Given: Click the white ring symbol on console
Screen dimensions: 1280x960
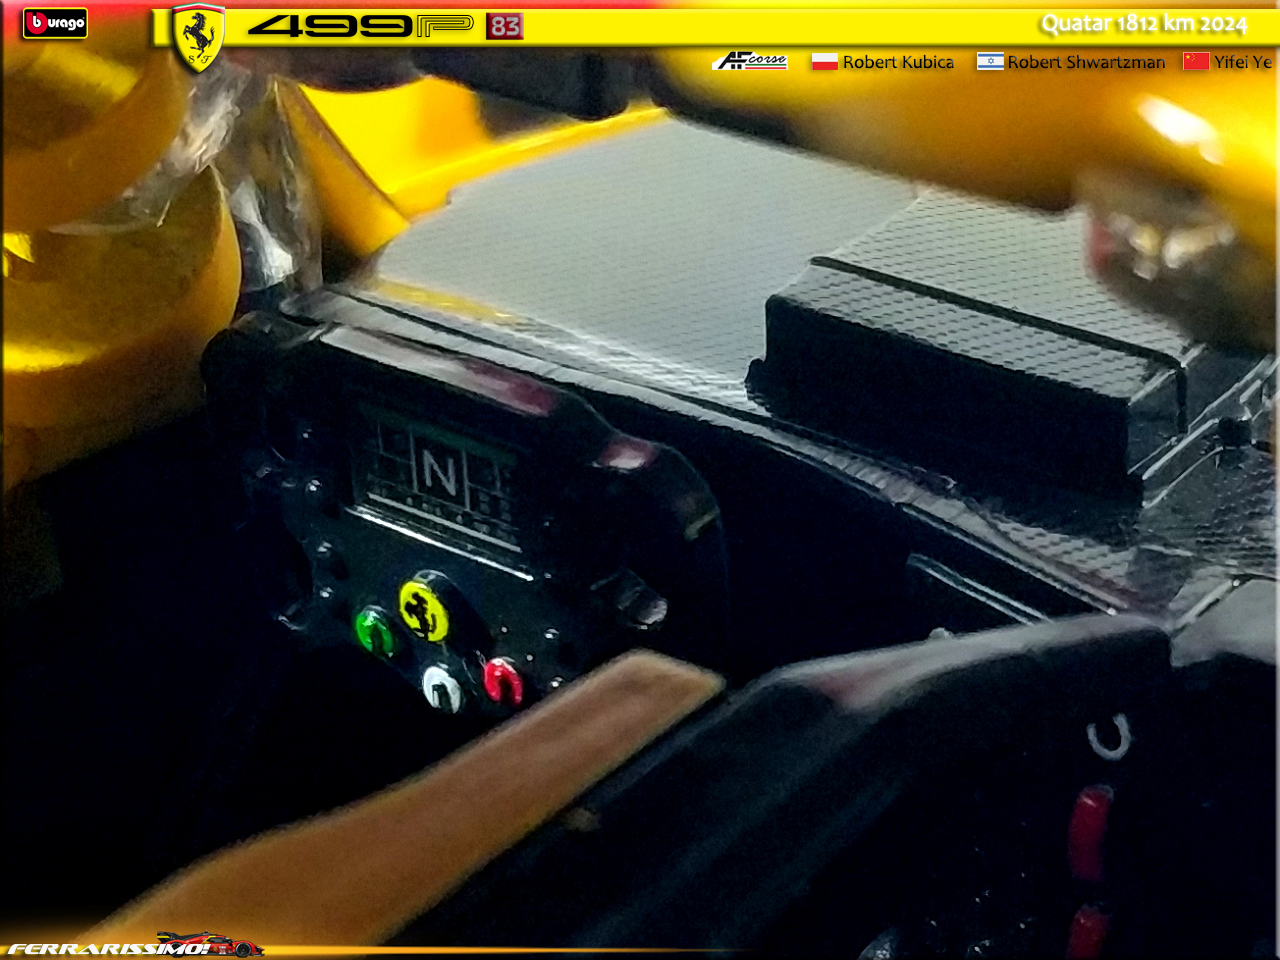Looking at the screenshot, I should pyautogui.click(x=1108, y=738).
